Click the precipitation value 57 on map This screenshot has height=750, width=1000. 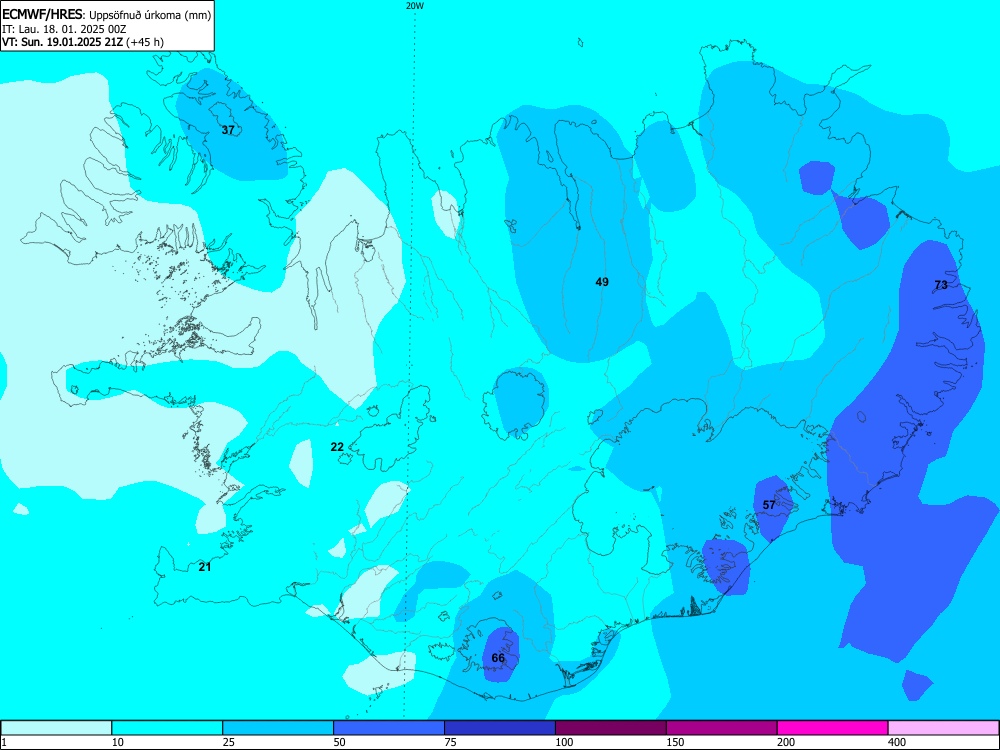point(769,505)
